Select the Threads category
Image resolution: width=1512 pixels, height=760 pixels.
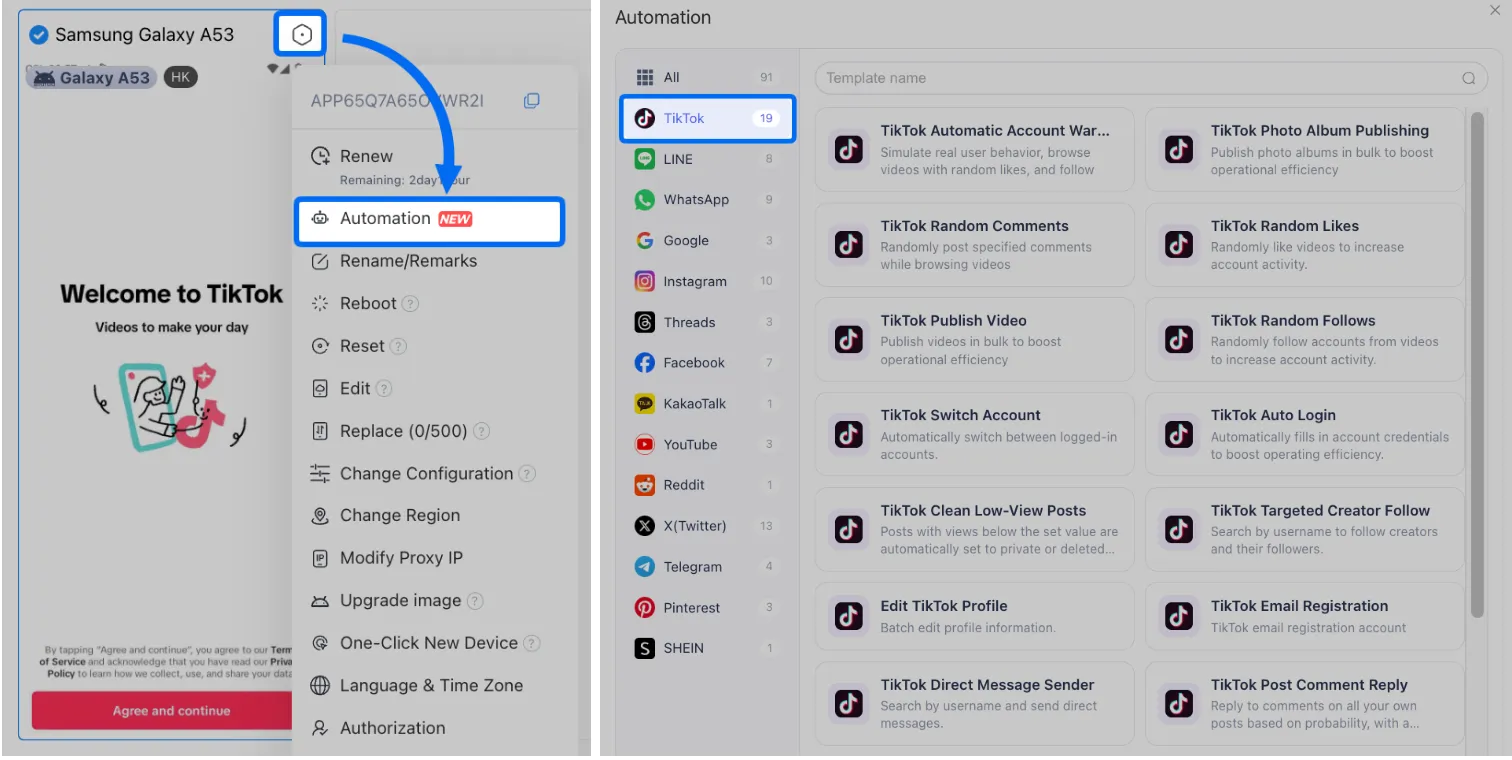click(x=706, y=322)
